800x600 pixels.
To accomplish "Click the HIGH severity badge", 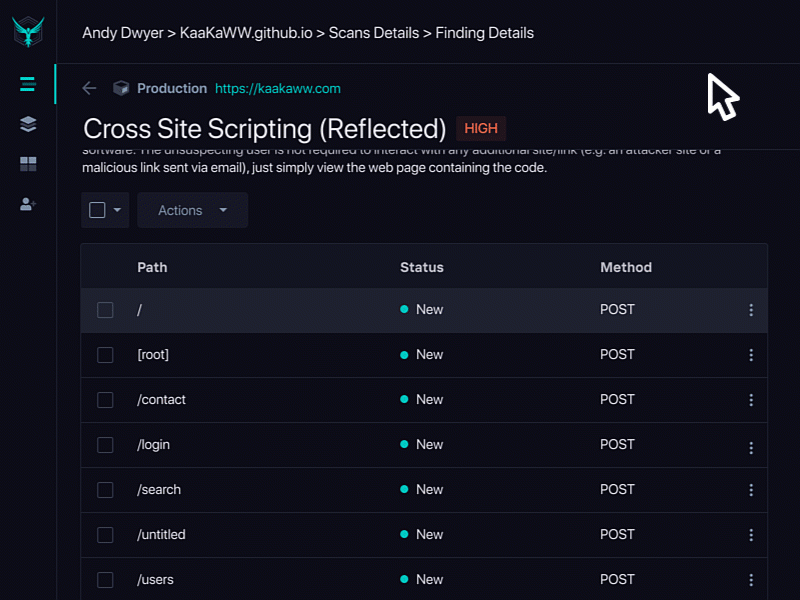I will coord(481,128).
